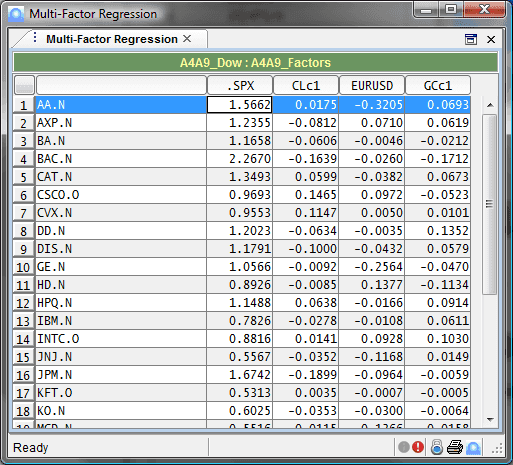This screenshot has width=513, height=465.
Task: Select row header 4
Action: coord(23,159)
